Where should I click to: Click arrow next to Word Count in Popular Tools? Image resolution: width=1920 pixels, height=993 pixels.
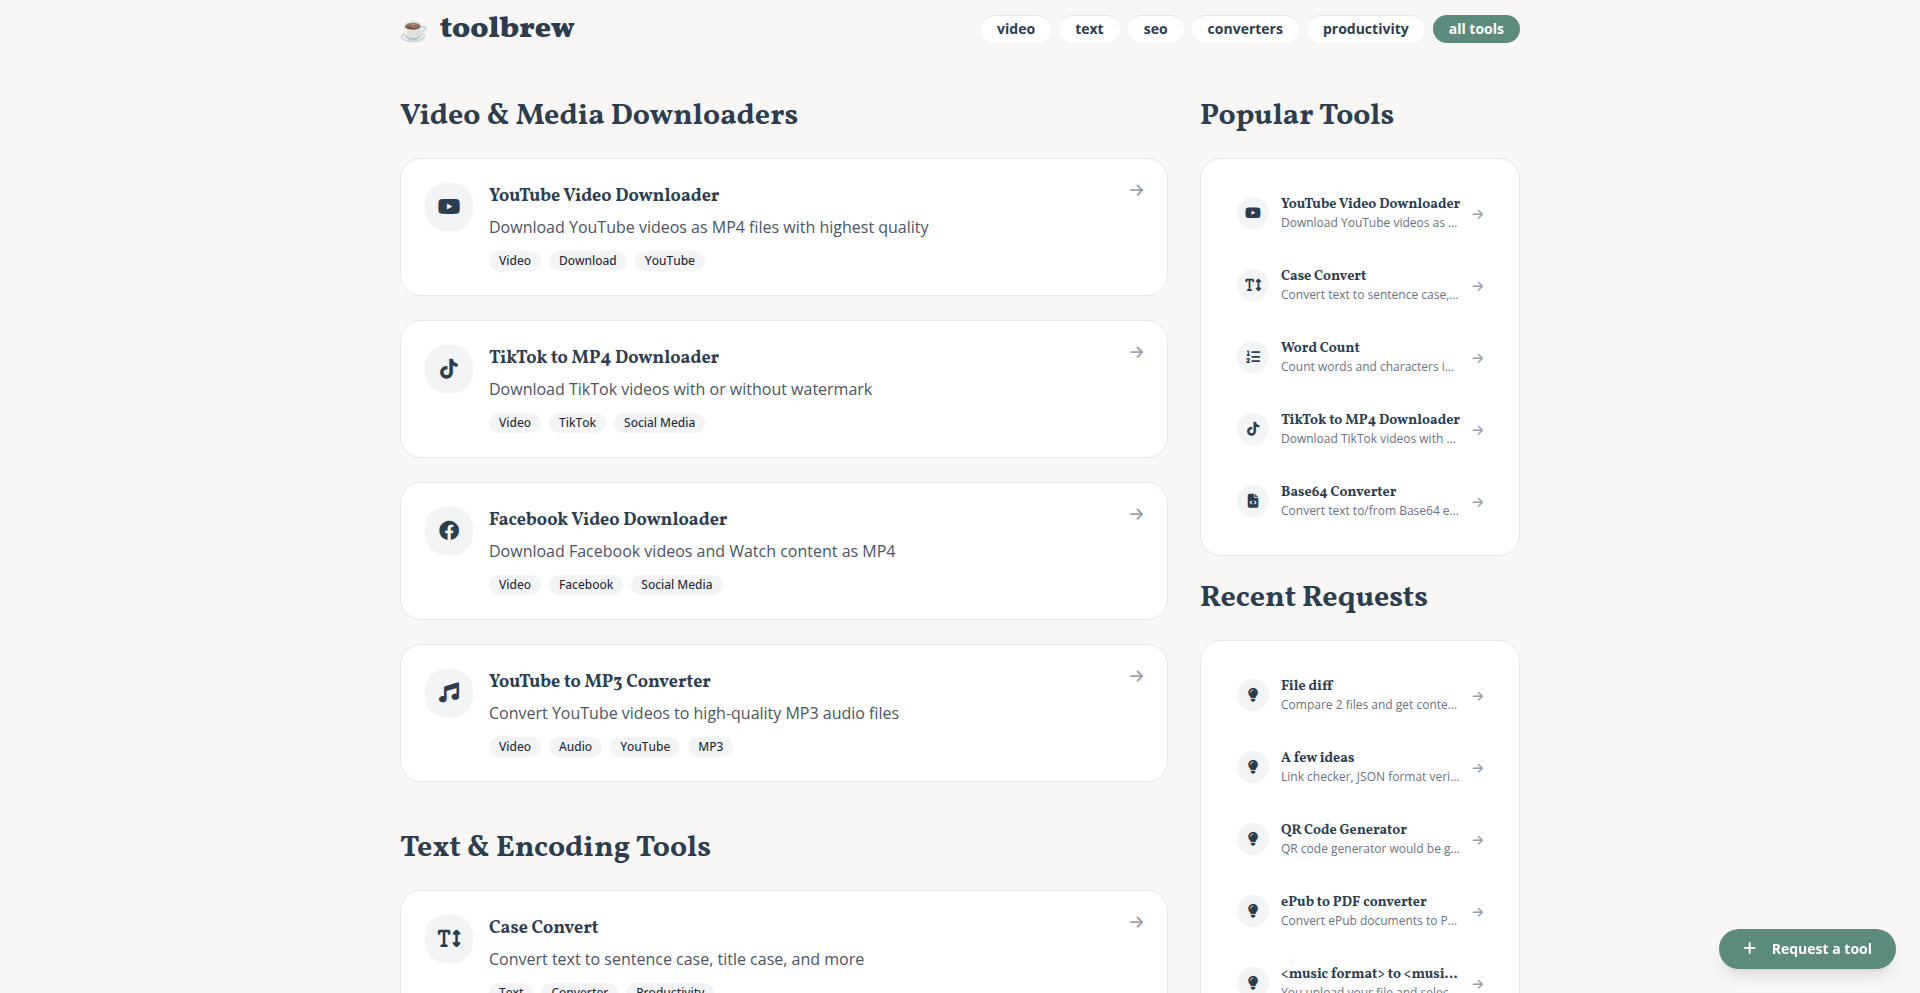coord(1478,358)
